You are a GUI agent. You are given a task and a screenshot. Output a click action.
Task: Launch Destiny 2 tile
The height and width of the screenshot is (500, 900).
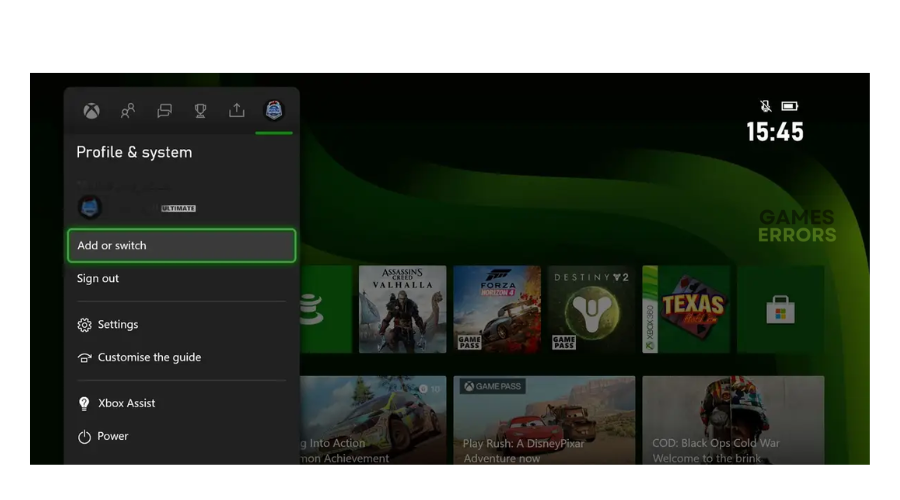(591, 309)
